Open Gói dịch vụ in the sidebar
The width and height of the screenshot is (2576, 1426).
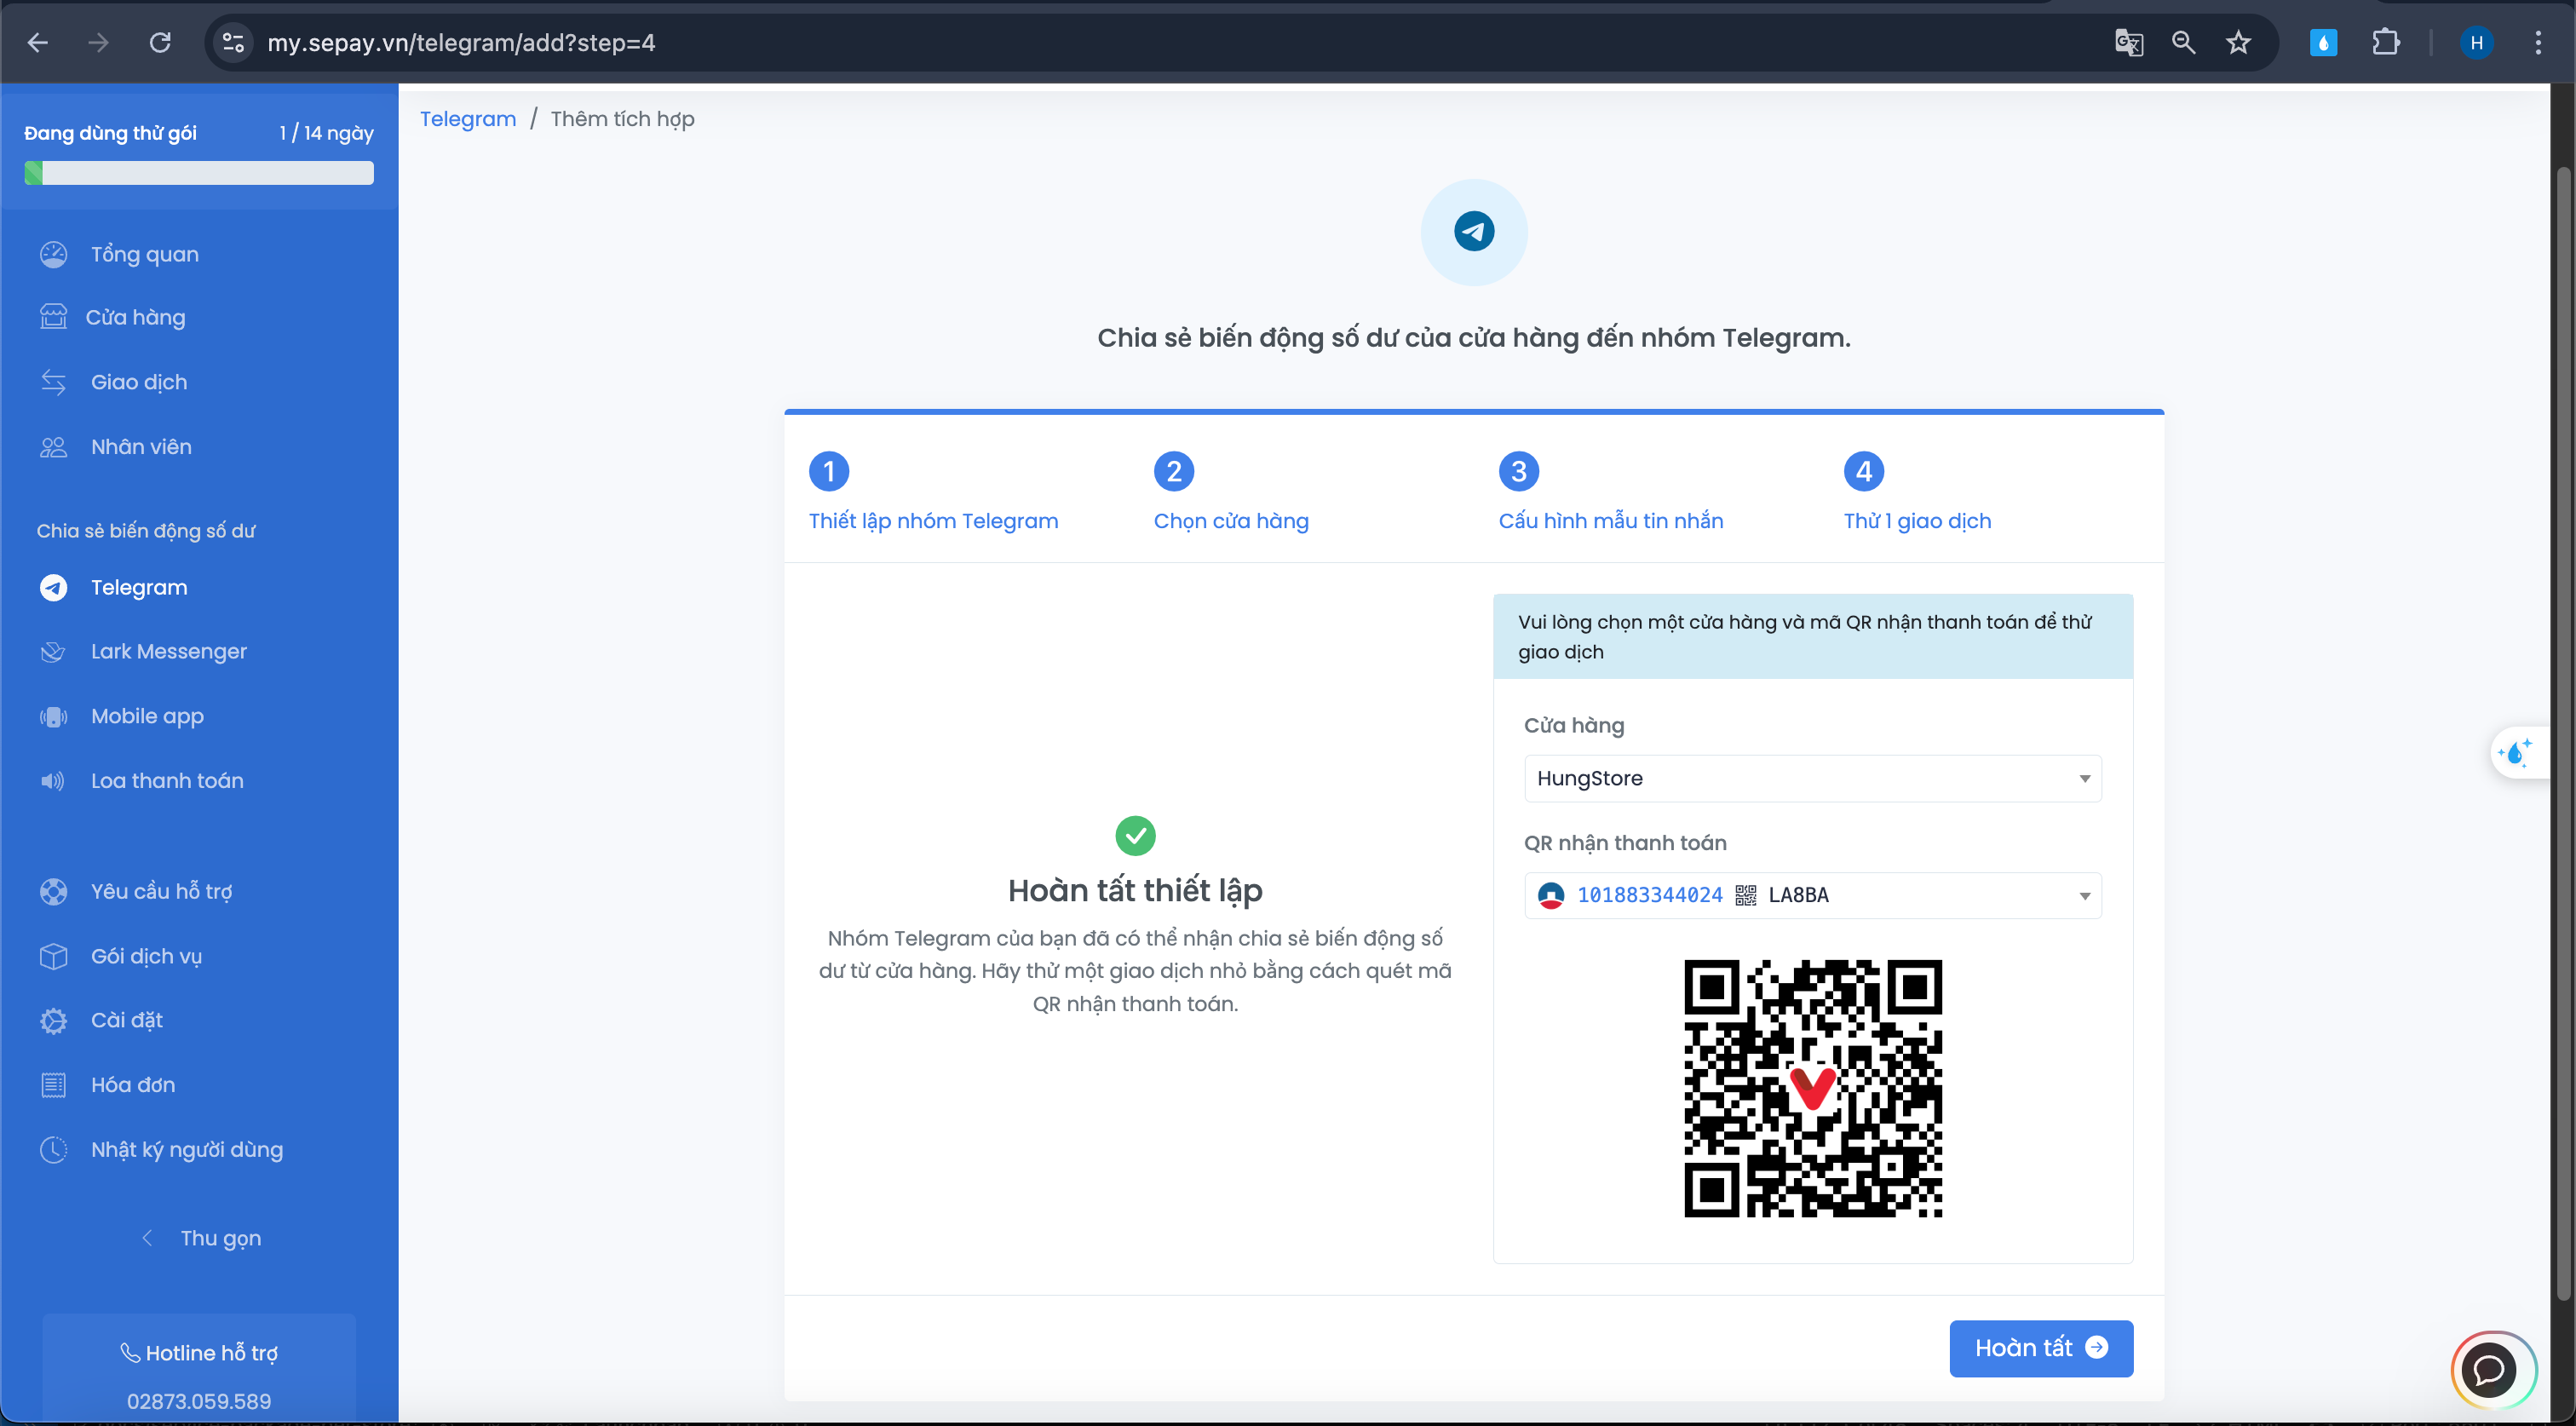point(146,956)
